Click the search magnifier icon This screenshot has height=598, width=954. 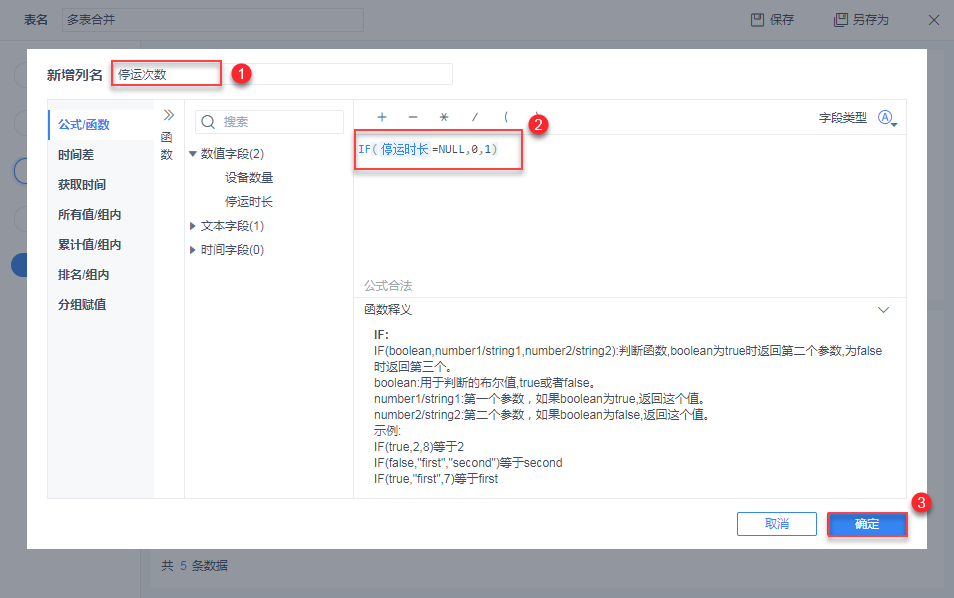tap(208, 122)
